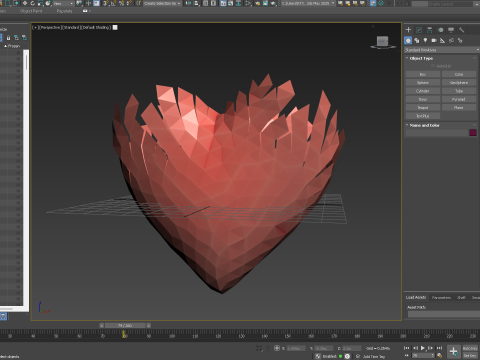Click the TextPlus primitive button

[x=423, y=116]
